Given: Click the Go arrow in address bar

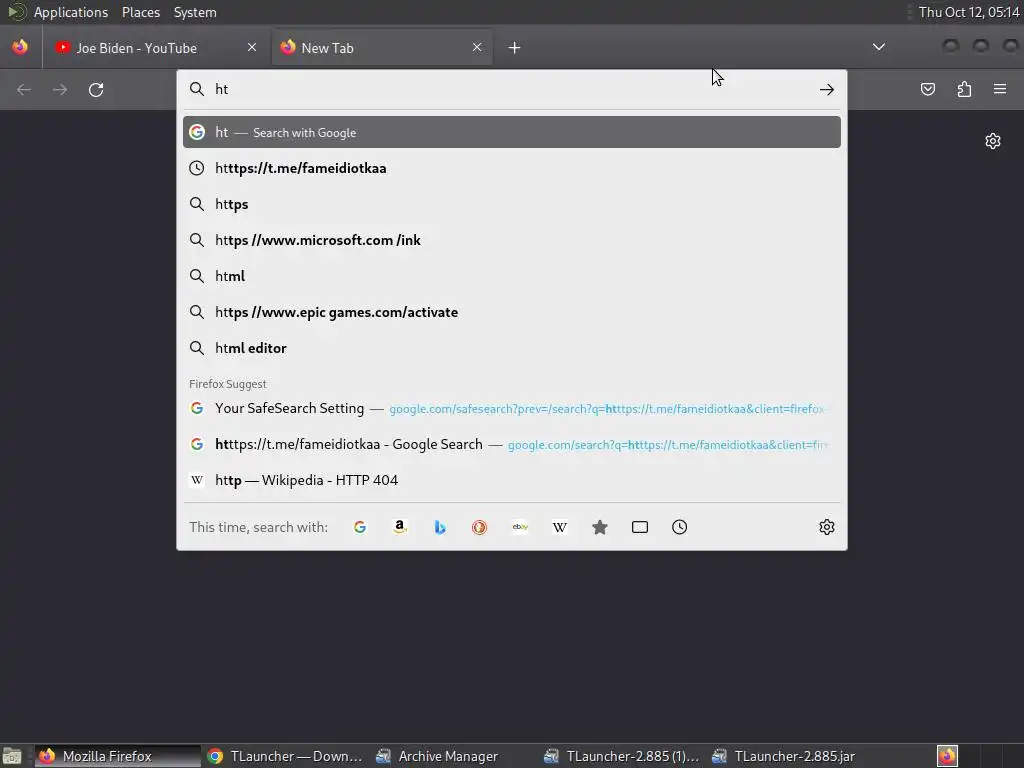Looking at the screenshot, I should pyautogui.click(x=827, y=89).
